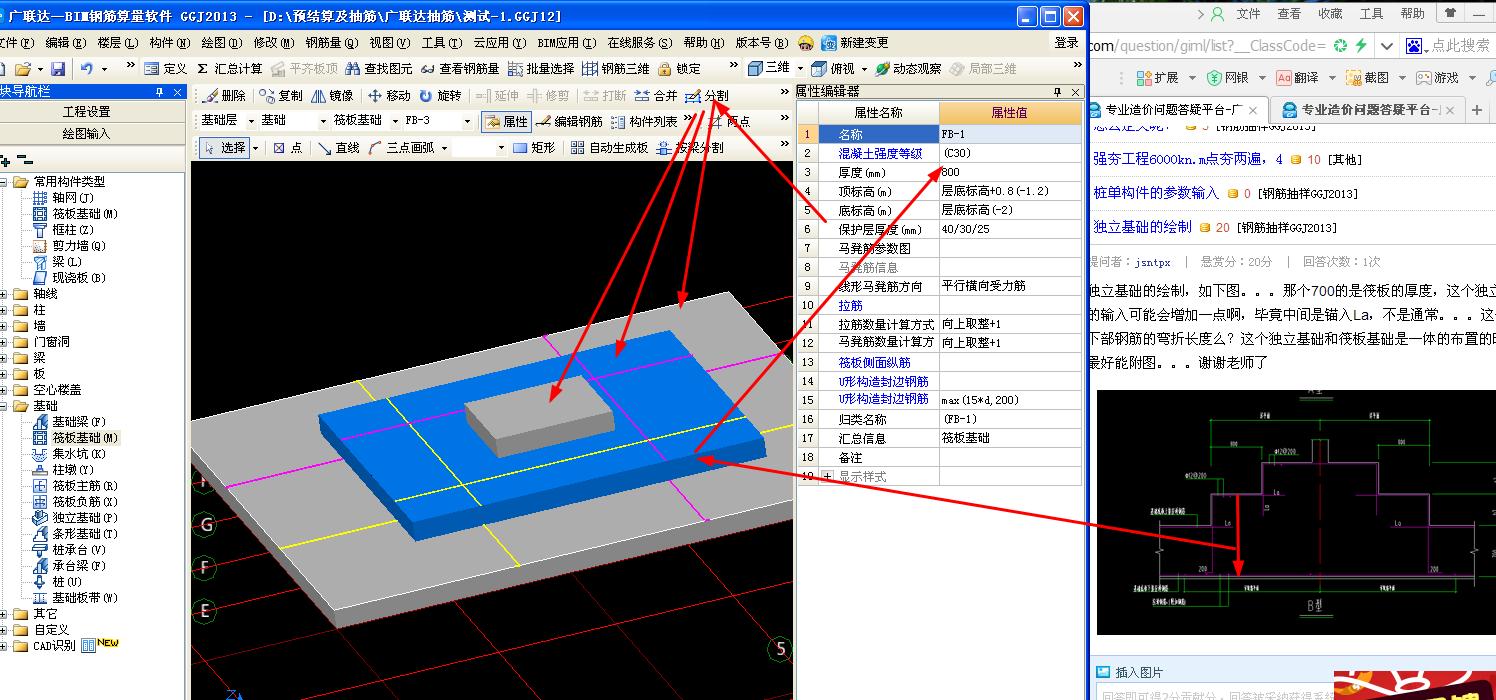The image size is (1496, 700).
Task: Open the 在线服务 menu
Action: pos(638,43)
